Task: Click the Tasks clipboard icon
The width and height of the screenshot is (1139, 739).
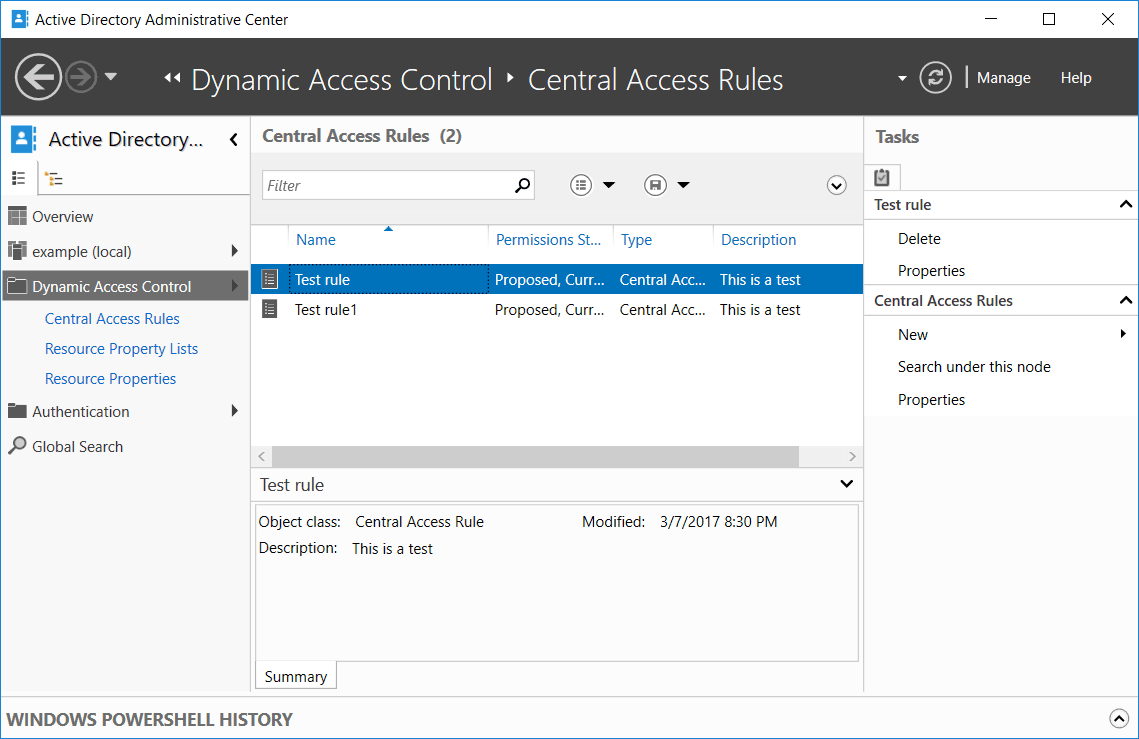Action: point(882,177)
